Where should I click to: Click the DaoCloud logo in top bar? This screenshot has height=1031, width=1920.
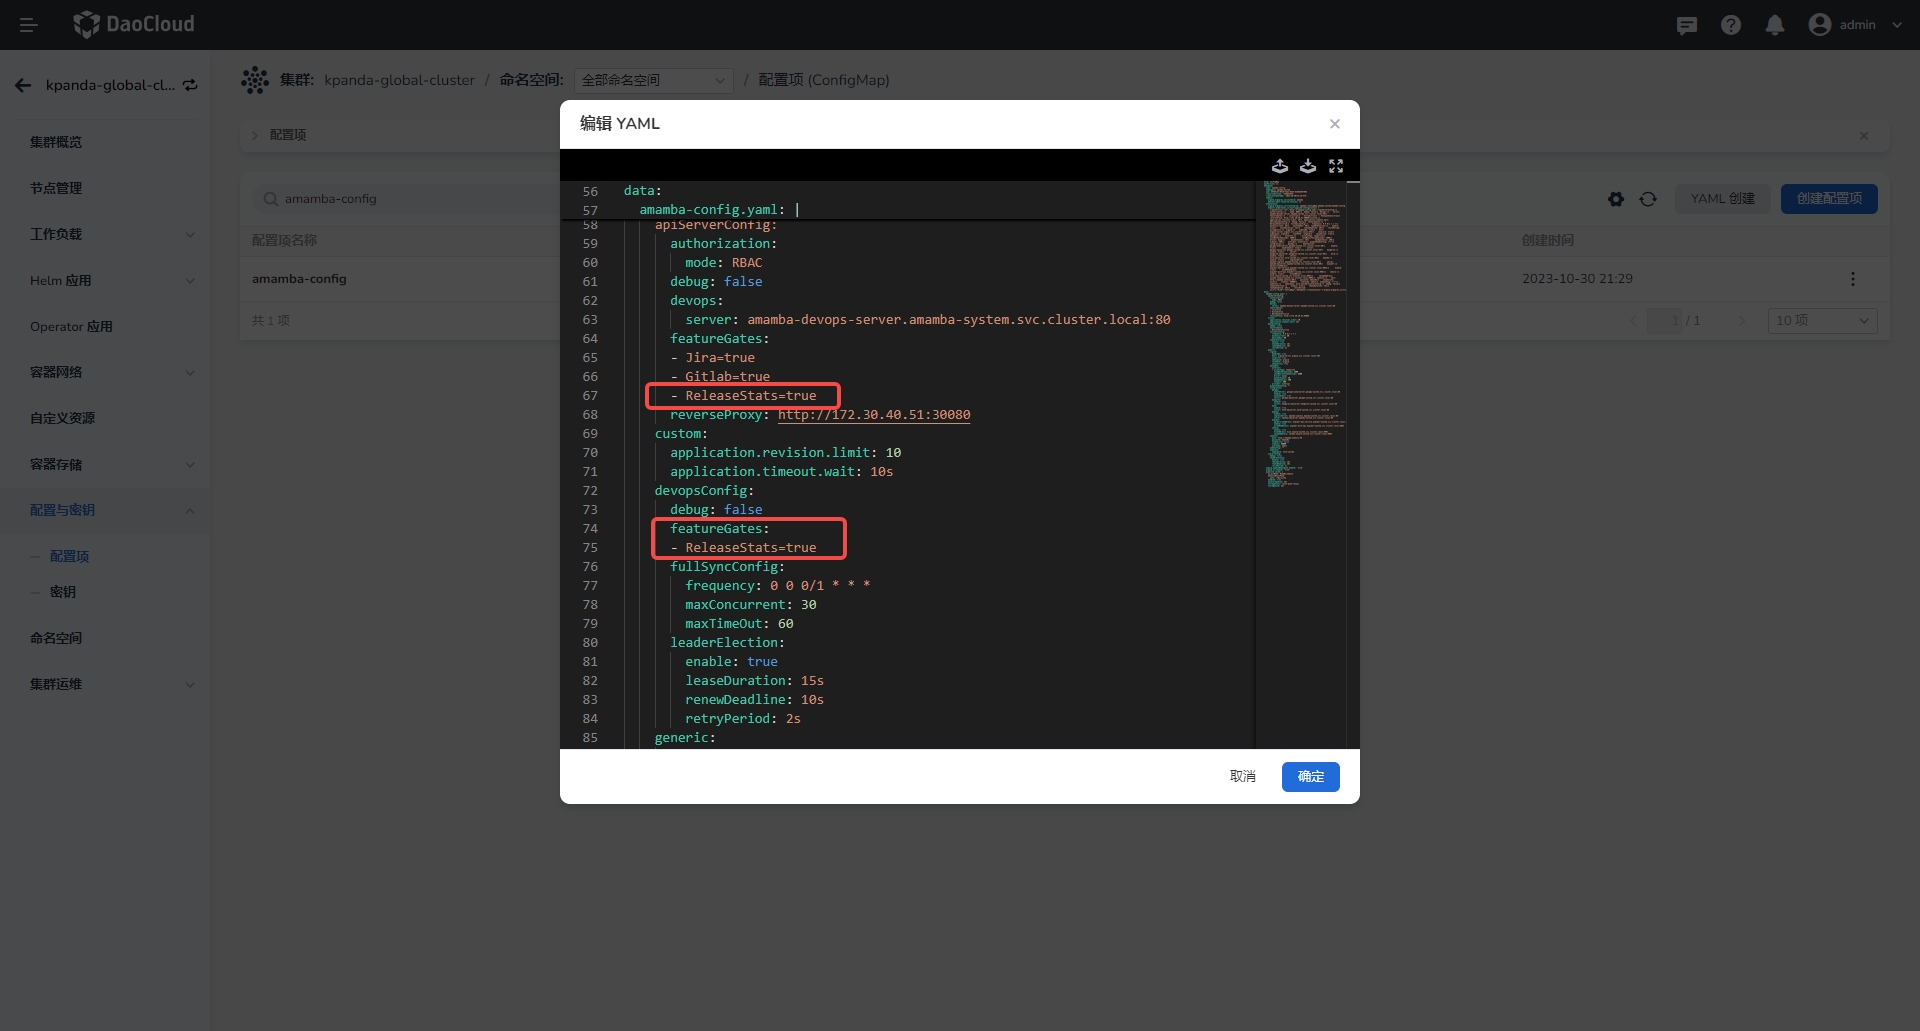click(x=134, y=24)
